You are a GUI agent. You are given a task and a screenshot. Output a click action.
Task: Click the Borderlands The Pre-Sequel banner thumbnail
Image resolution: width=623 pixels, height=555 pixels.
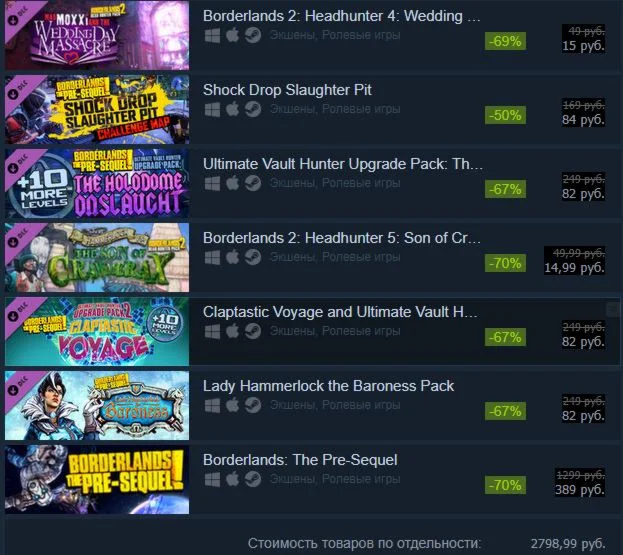click(97, 480)
